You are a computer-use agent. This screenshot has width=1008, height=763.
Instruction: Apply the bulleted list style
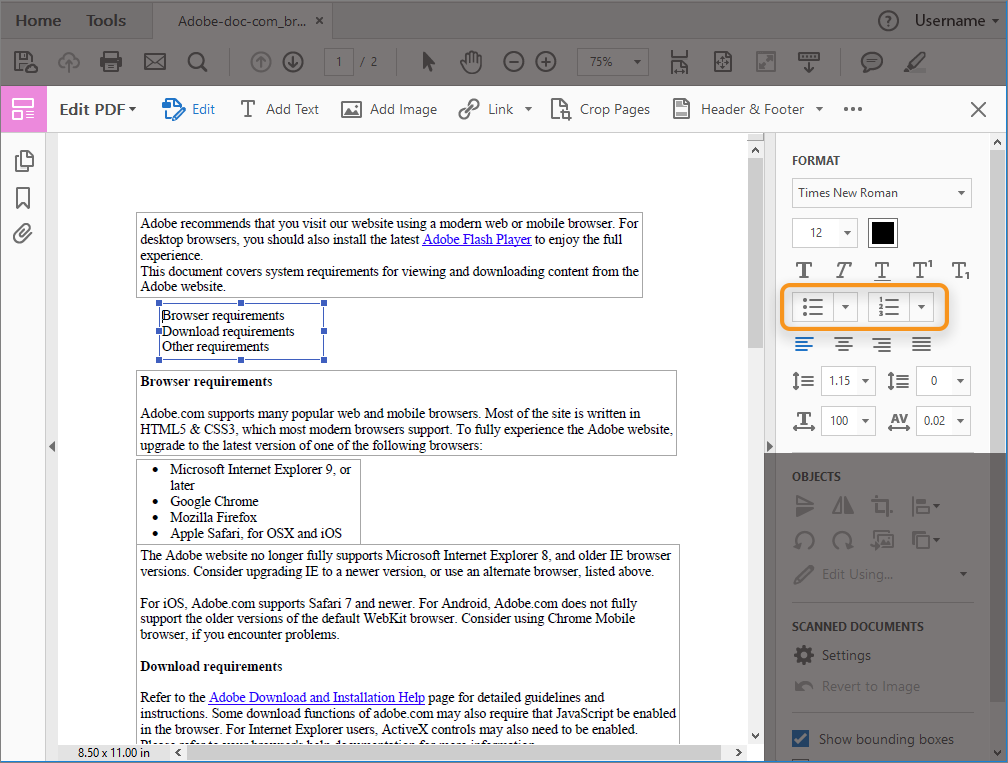[813, 306]
